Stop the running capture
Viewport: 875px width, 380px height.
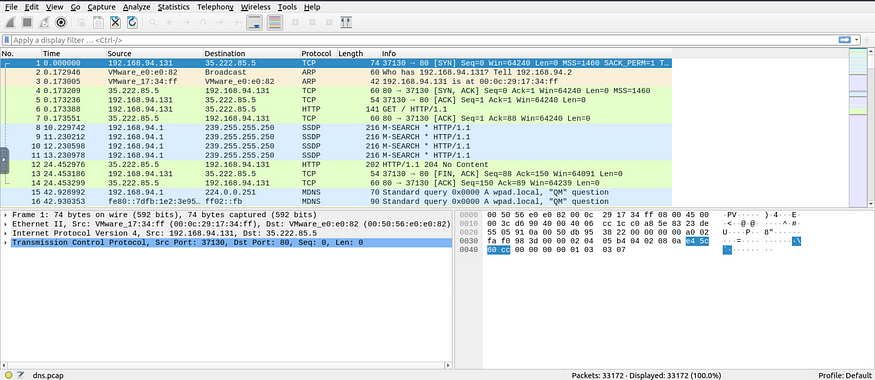(26, 23)
